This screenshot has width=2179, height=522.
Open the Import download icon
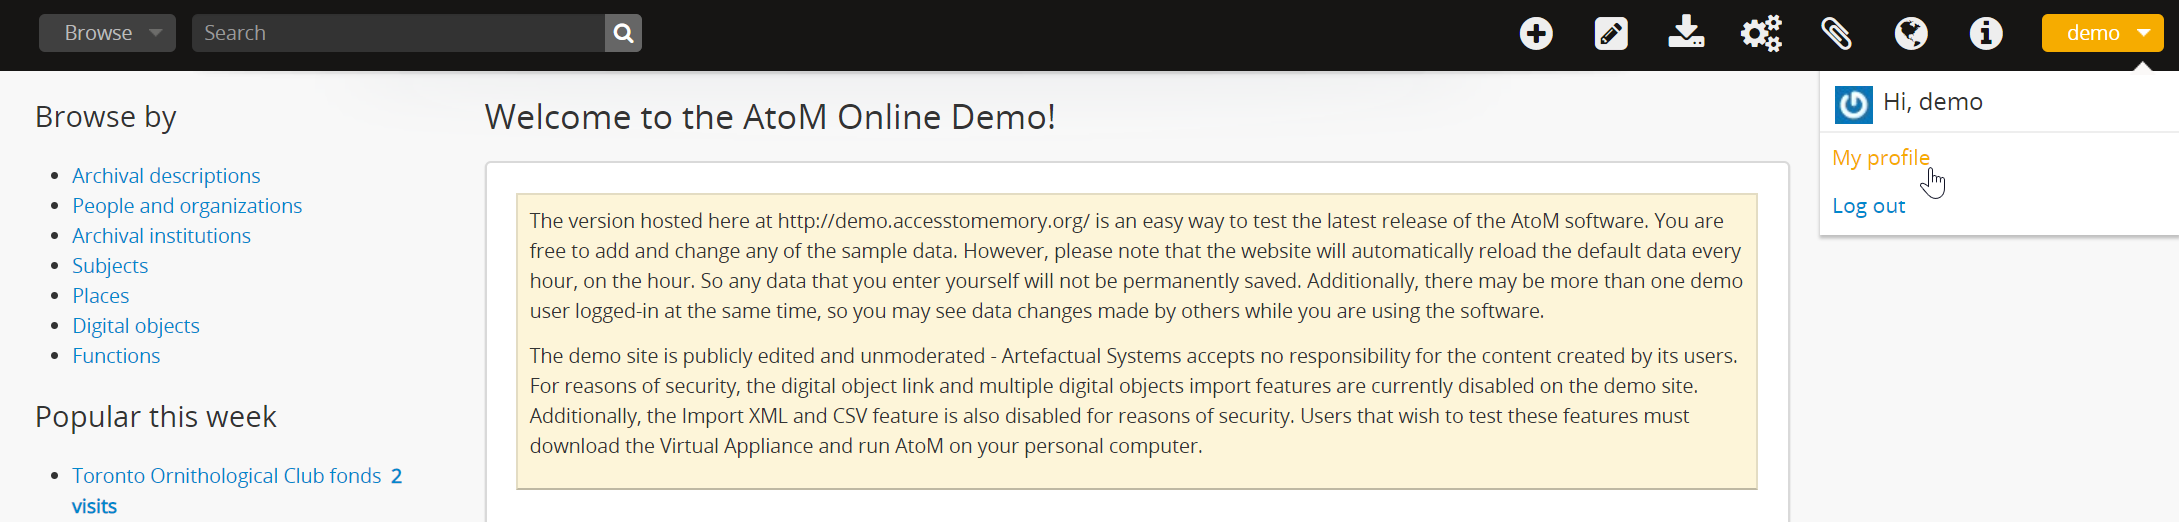(x=1686, y=33)
